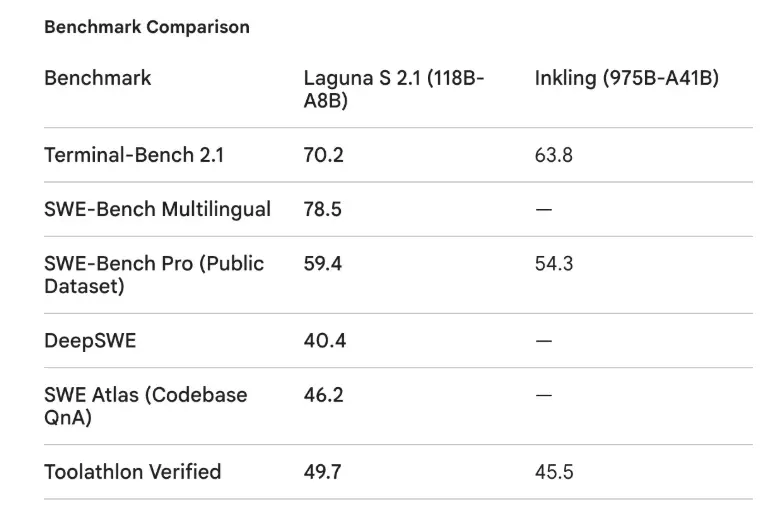This screenshot has height=521, width=783.
Task: Select the Benchmark column header
Action: click(x=97, y=78)
